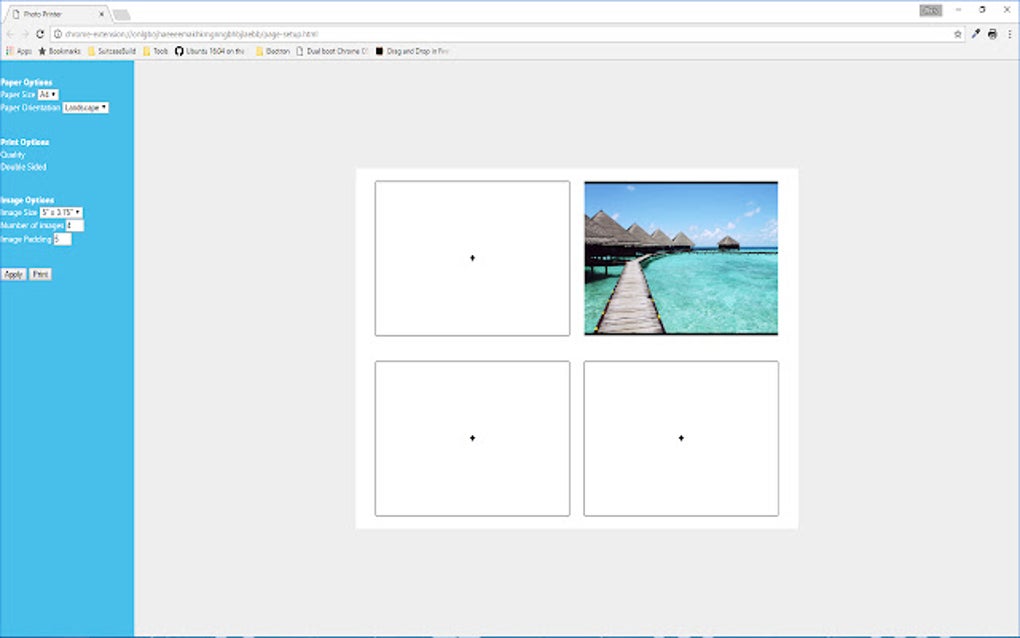Select the beach boardwalk photo thumbnail
The image size is (1020, 638).
[x=681, y=257]
